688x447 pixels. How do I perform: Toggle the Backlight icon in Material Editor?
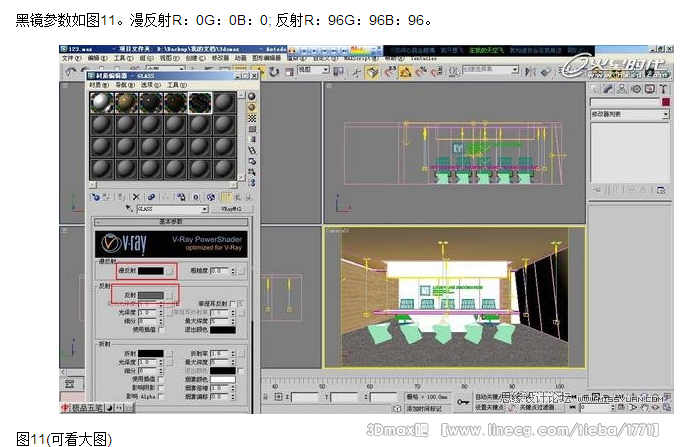(x=252, y=107)
